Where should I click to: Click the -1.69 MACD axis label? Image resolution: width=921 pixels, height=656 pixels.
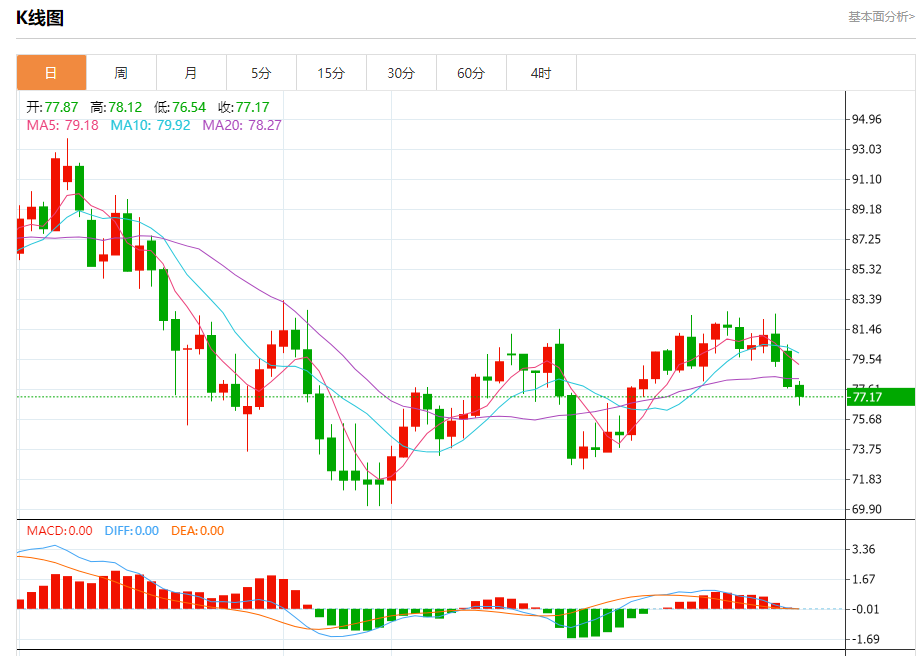click(x=866, y=639)
